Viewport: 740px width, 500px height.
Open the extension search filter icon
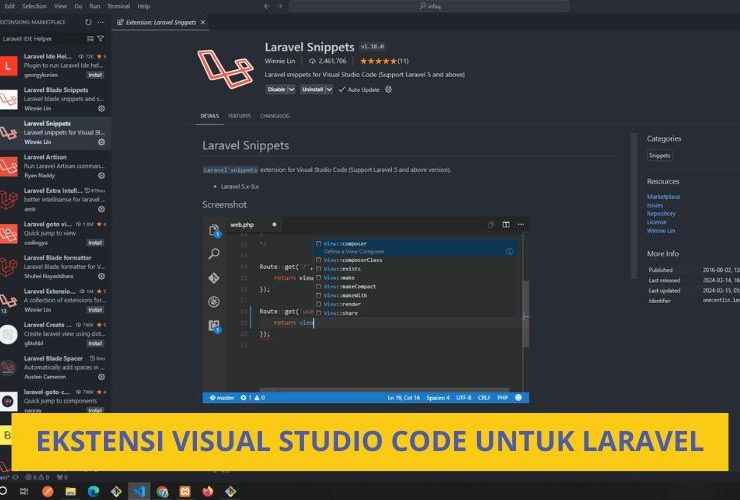(x=101, y=39)
